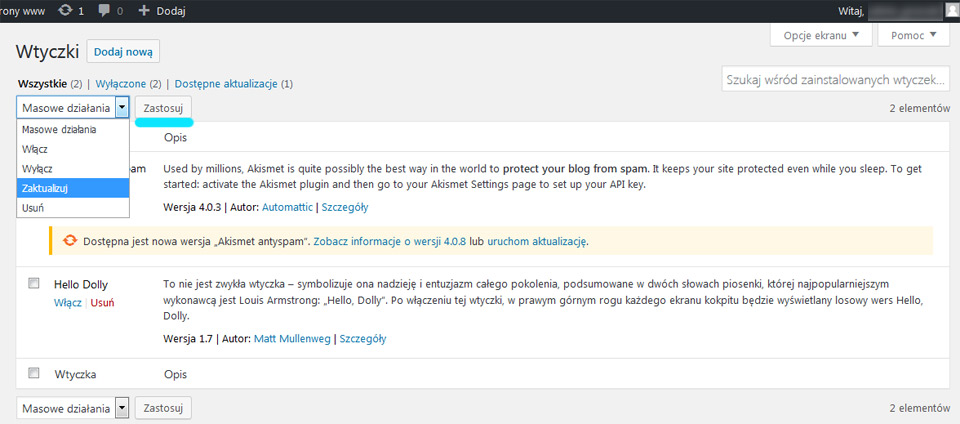Filter by Dostępne aktualizacje

click(226, 83)
